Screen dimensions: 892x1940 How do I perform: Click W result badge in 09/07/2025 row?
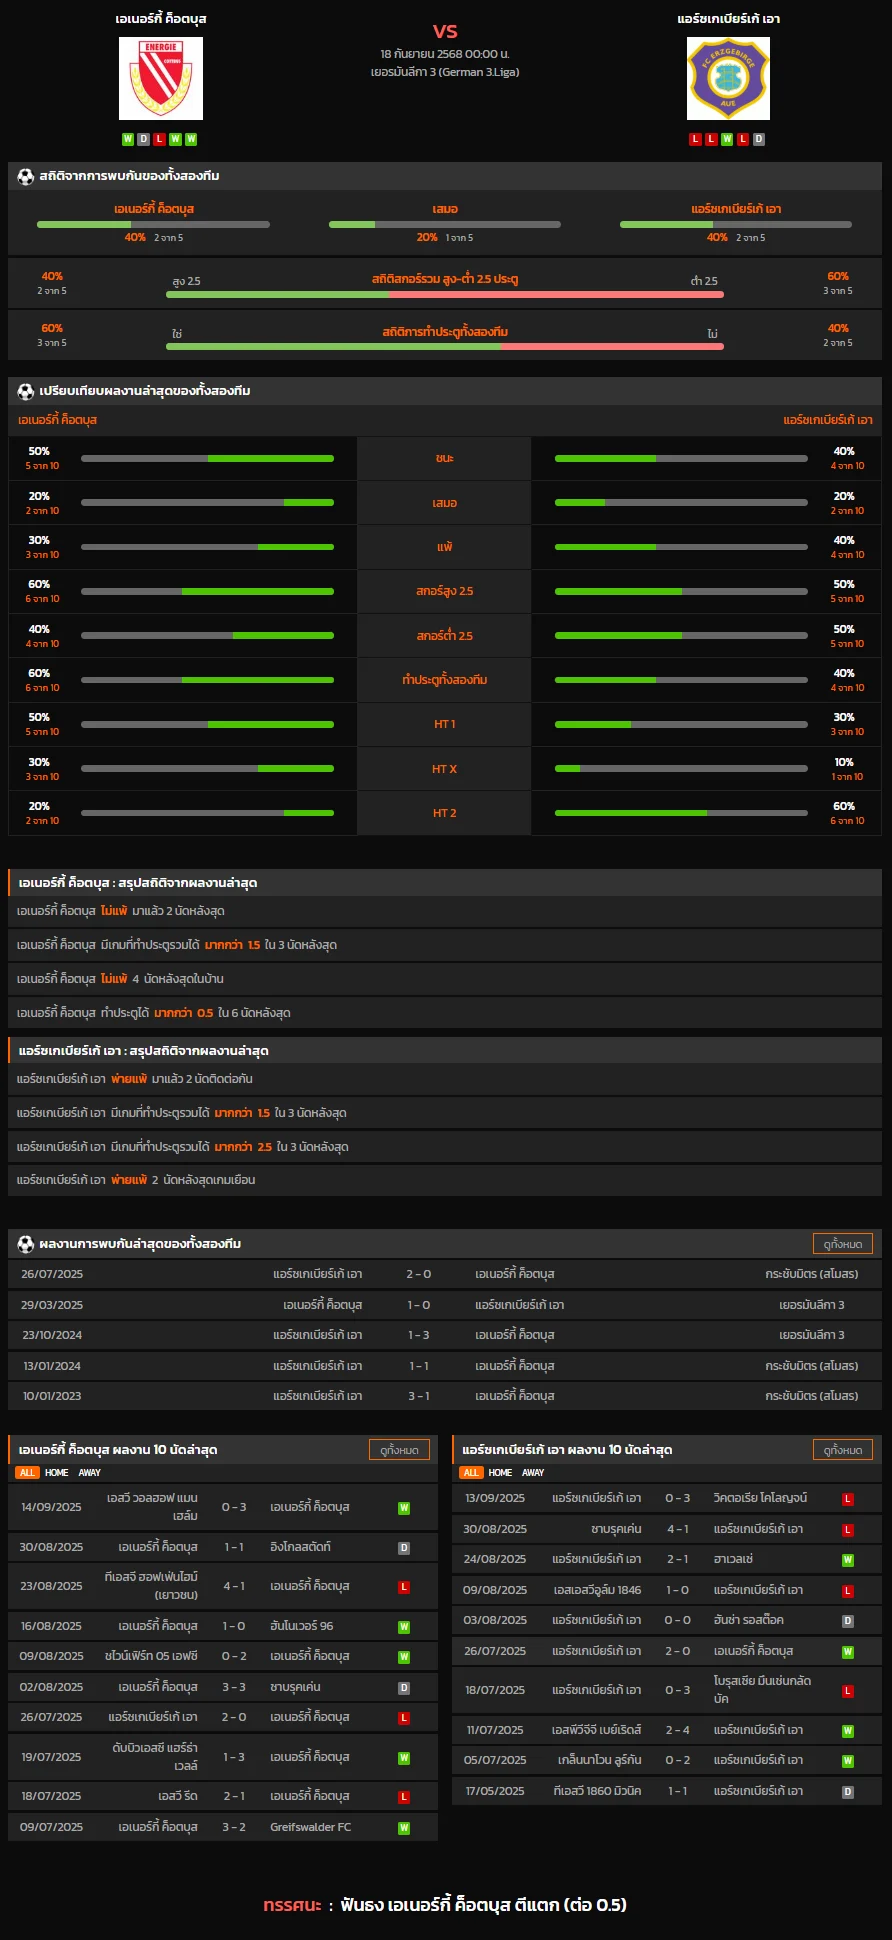click(x=404, y=1828)
